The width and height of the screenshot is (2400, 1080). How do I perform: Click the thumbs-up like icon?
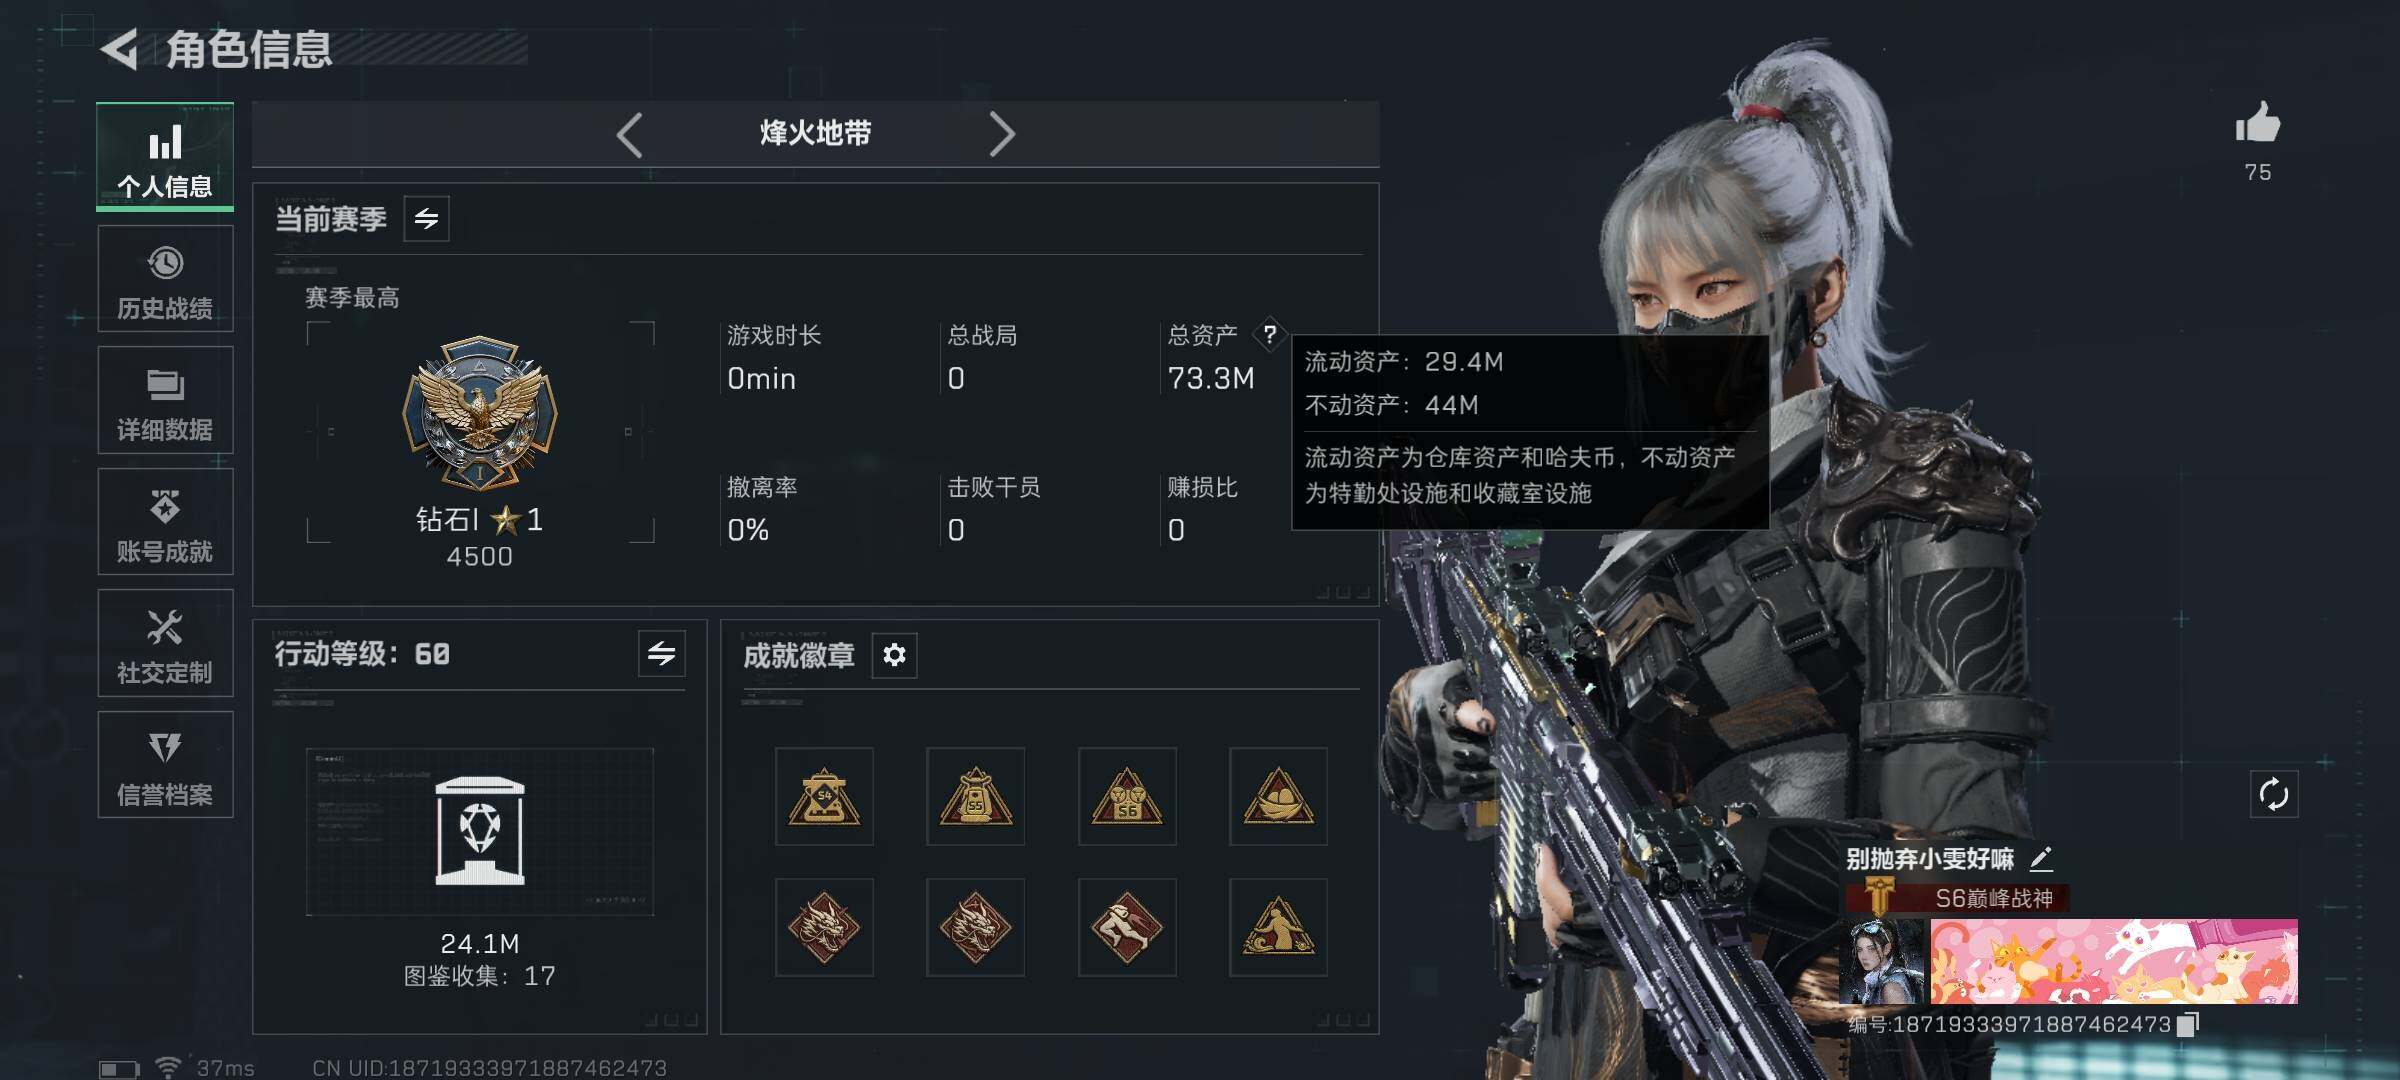[x=2258, y=123]
